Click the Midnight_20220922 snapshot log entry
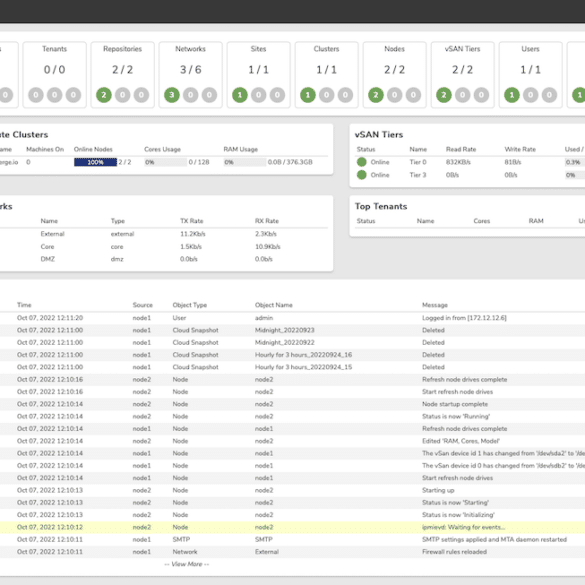Viewport: 585px width, 585px height. [285, 342]
